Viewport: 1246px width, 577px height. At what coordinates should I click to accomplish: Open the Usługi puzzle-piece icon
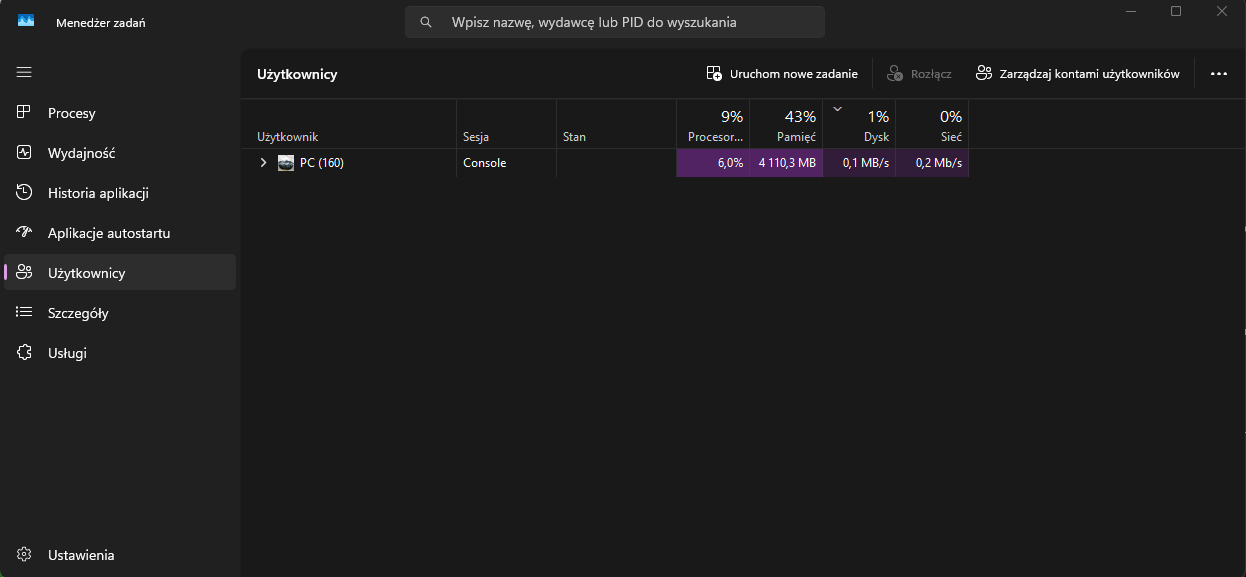click(x=25, y=353)
